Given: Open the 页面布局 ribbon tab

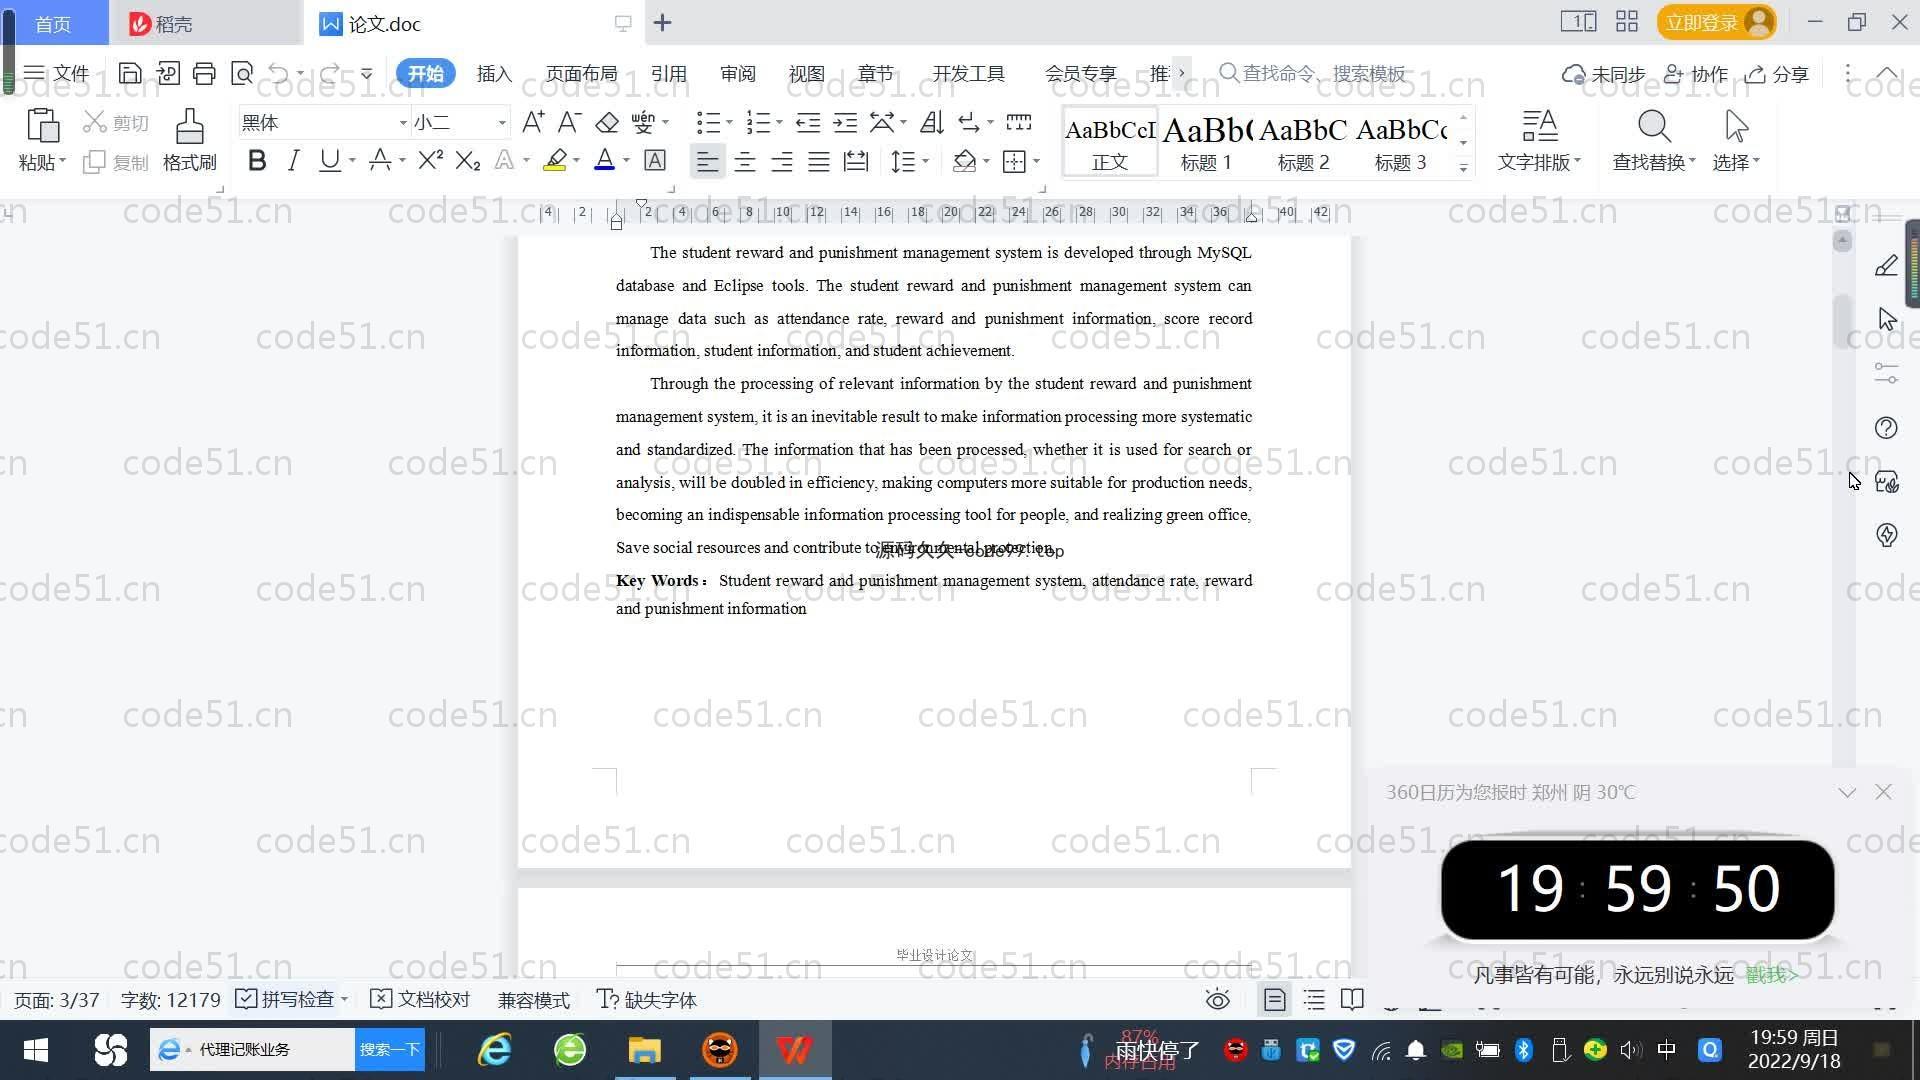Looking at the screenshot, I should click(x=581, y=73).
